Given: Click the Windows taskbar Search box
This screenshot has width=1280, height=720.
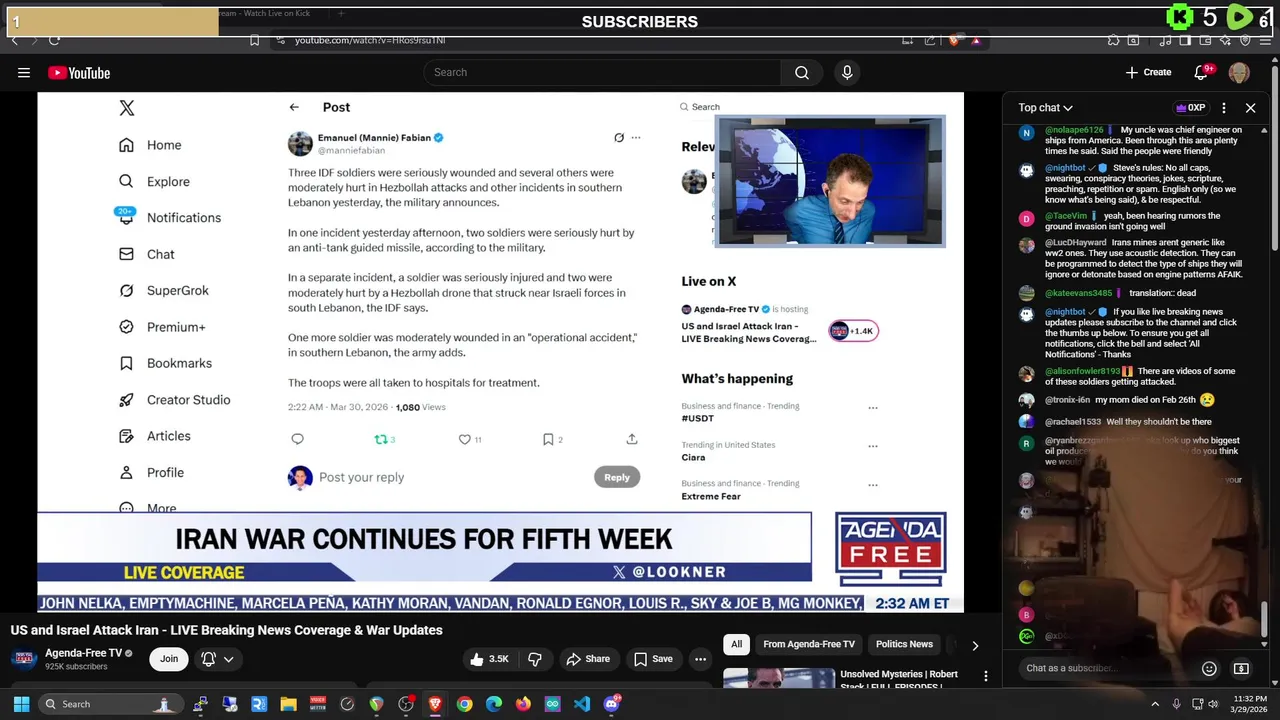Looking at the screenshot, I should 110,704.
